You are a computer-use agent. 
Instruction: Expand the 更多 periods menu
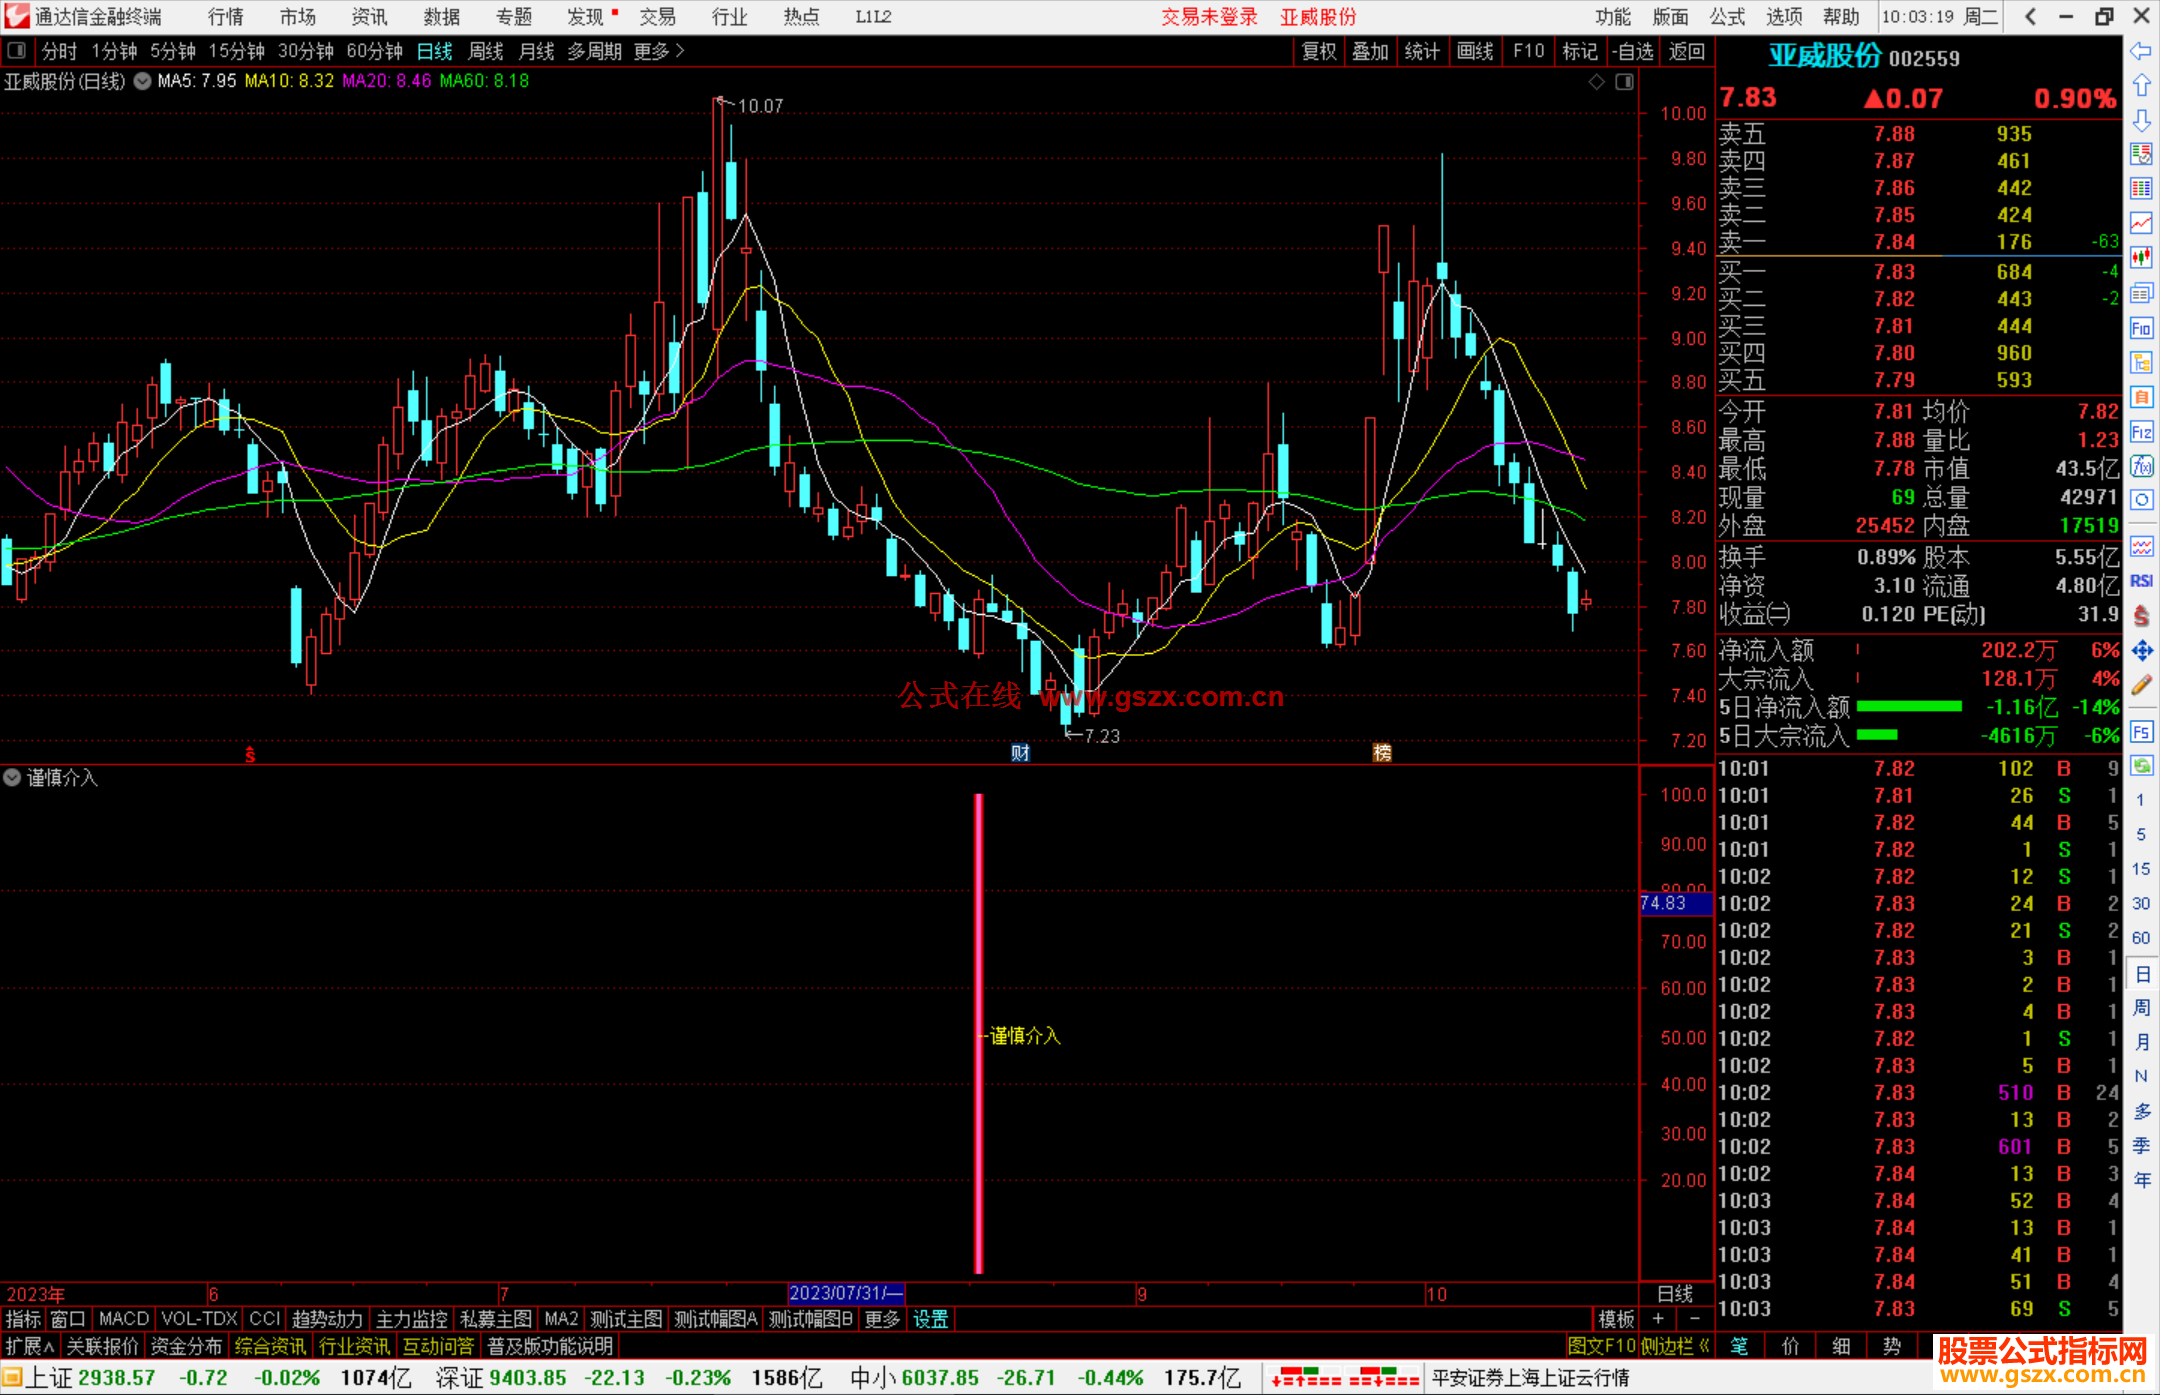(x=659, y=51)
